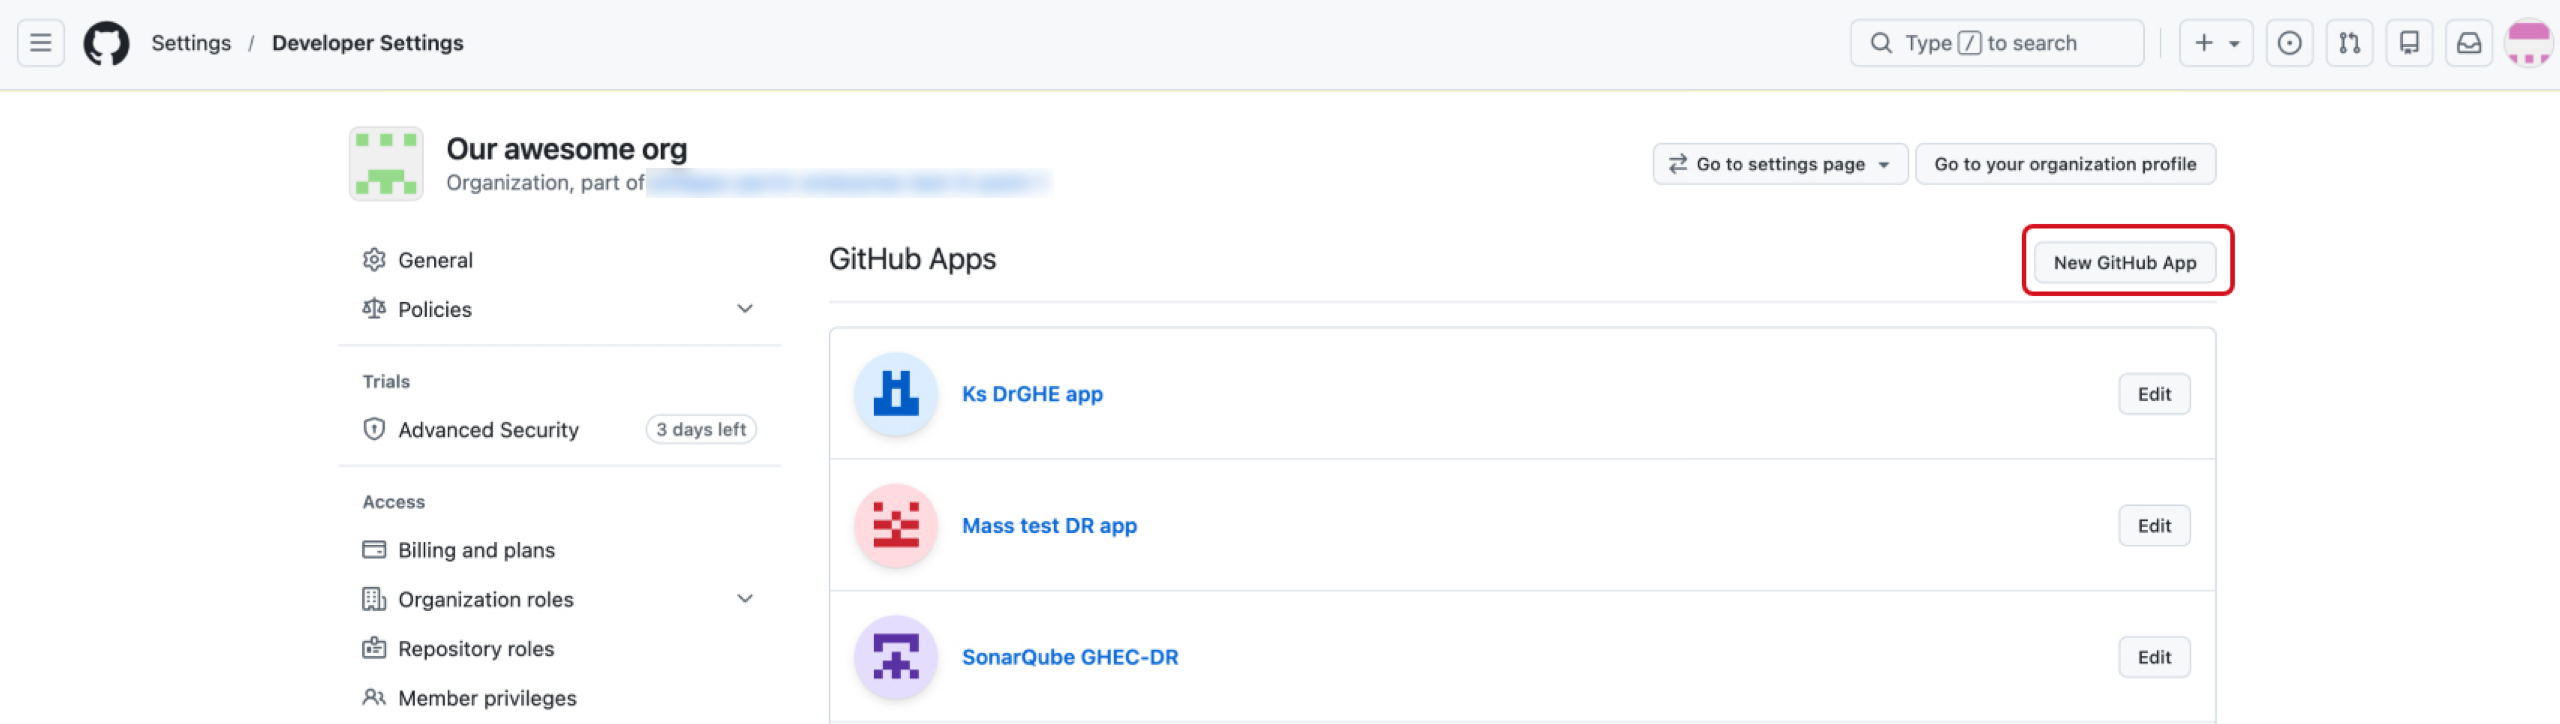Click Billing and plans card icon

coord(374,550)
